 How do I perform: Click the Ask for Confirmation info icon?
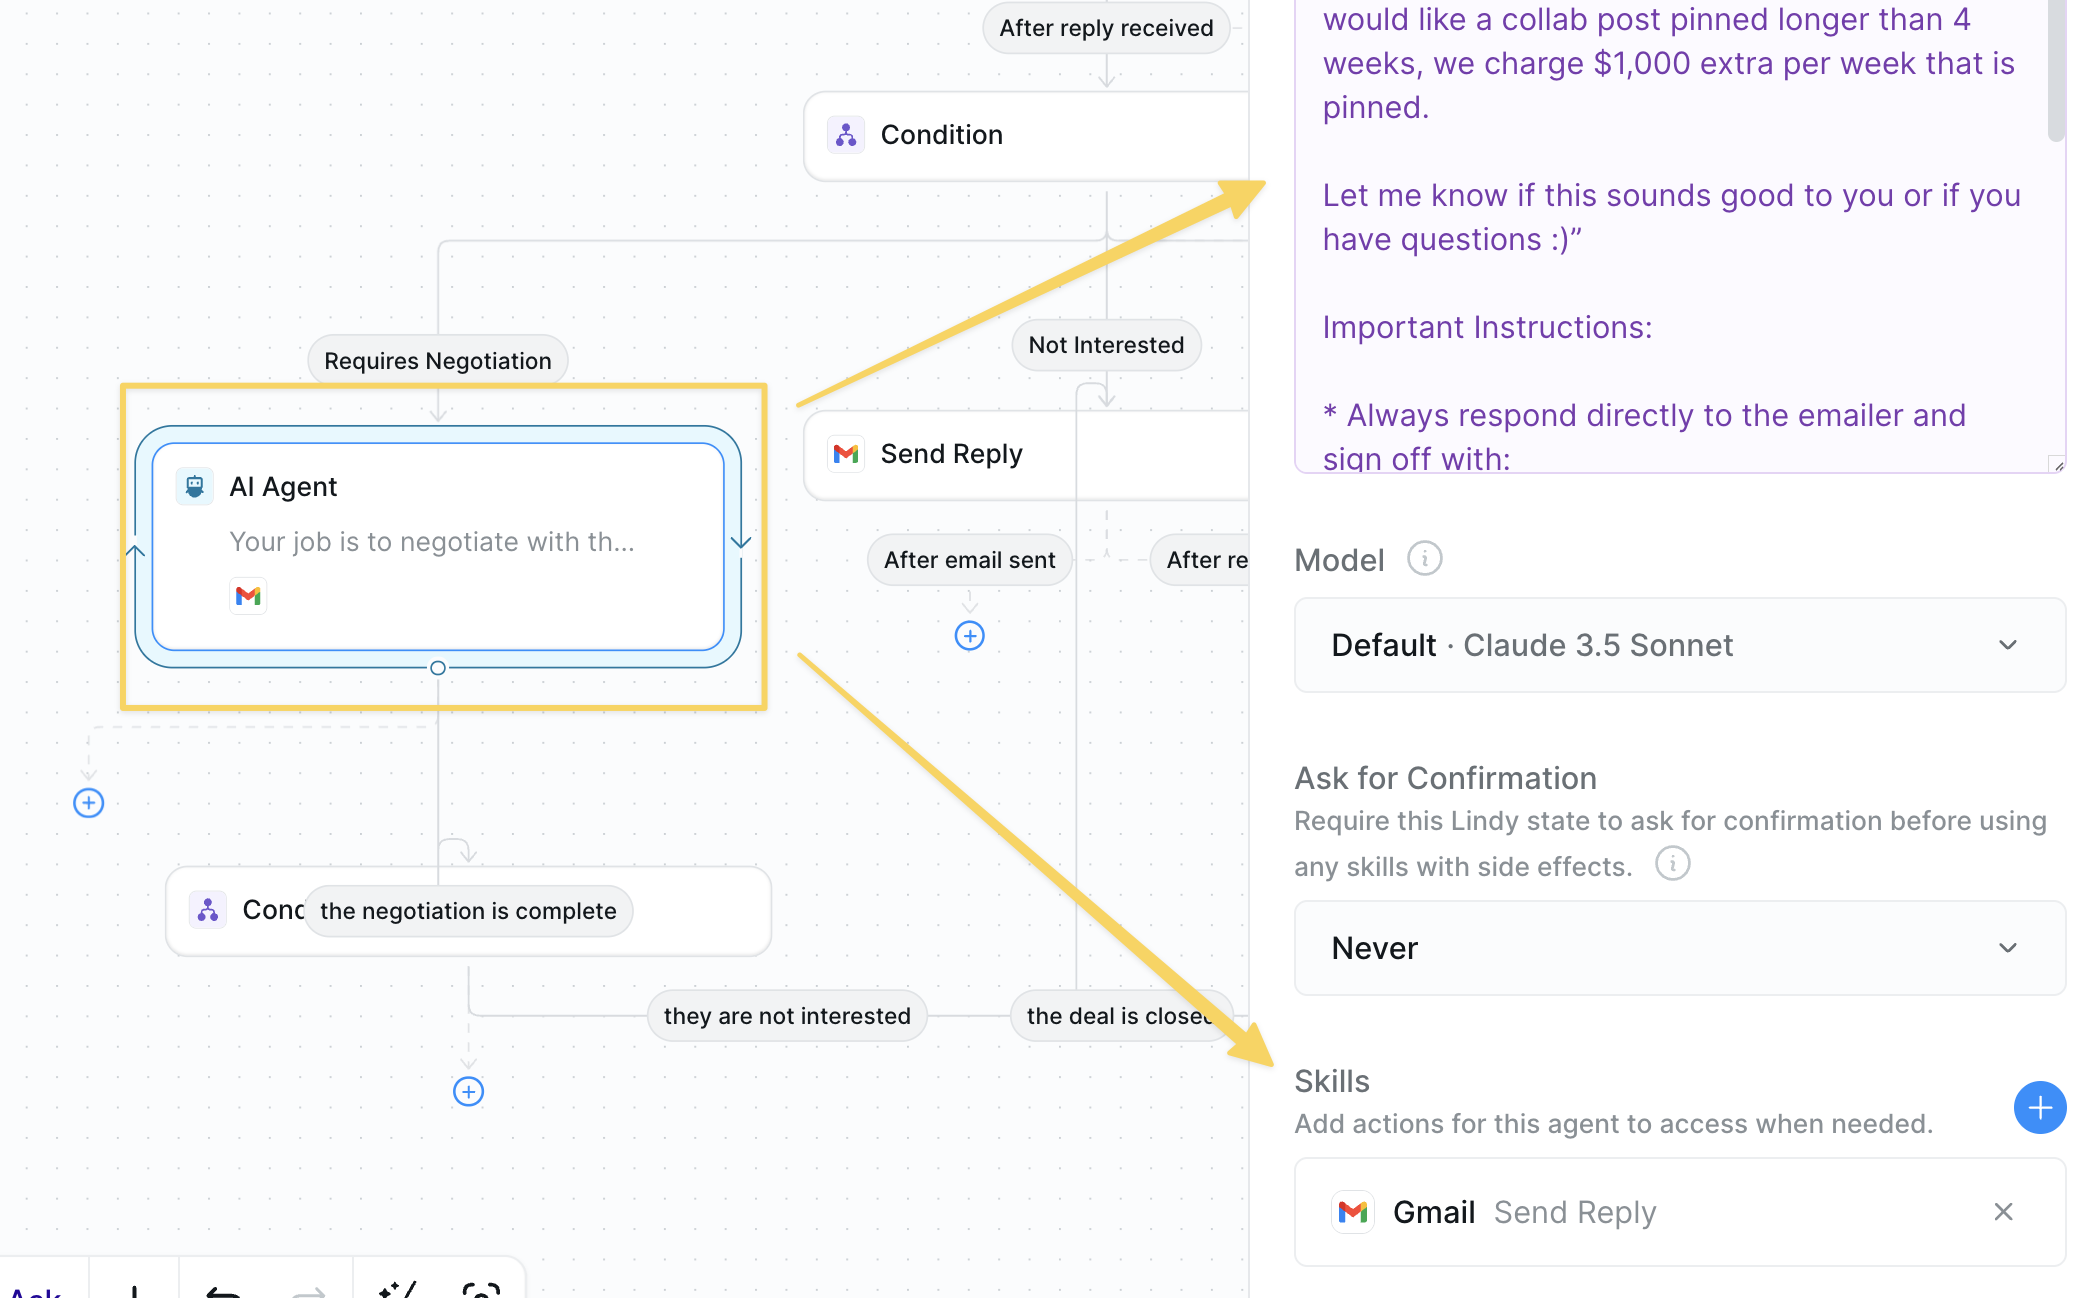1672,863
